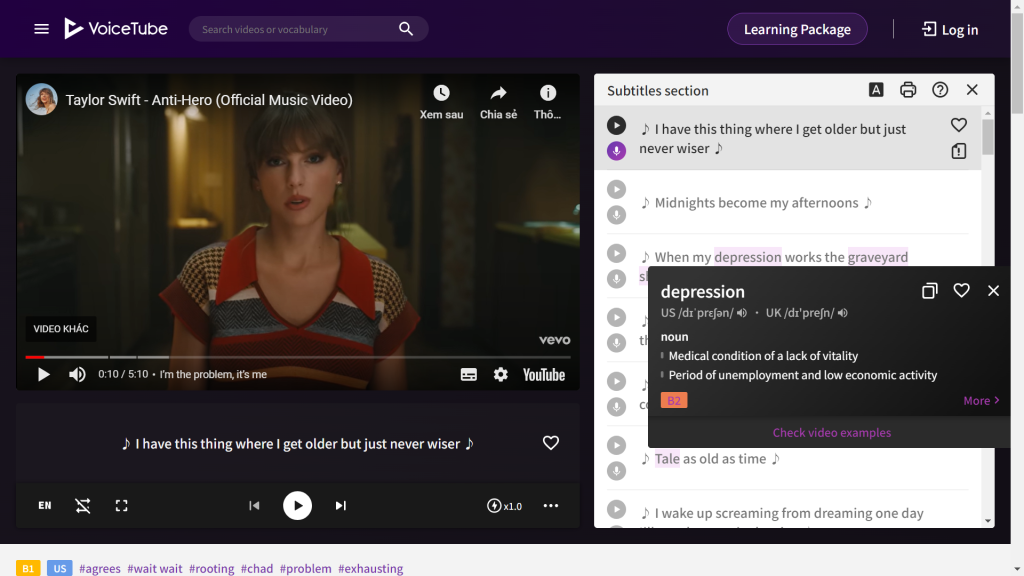Viewport: 1024px width, 576px height.
Task: Play UK pronunciation of depression
Action: pos(843,313)
